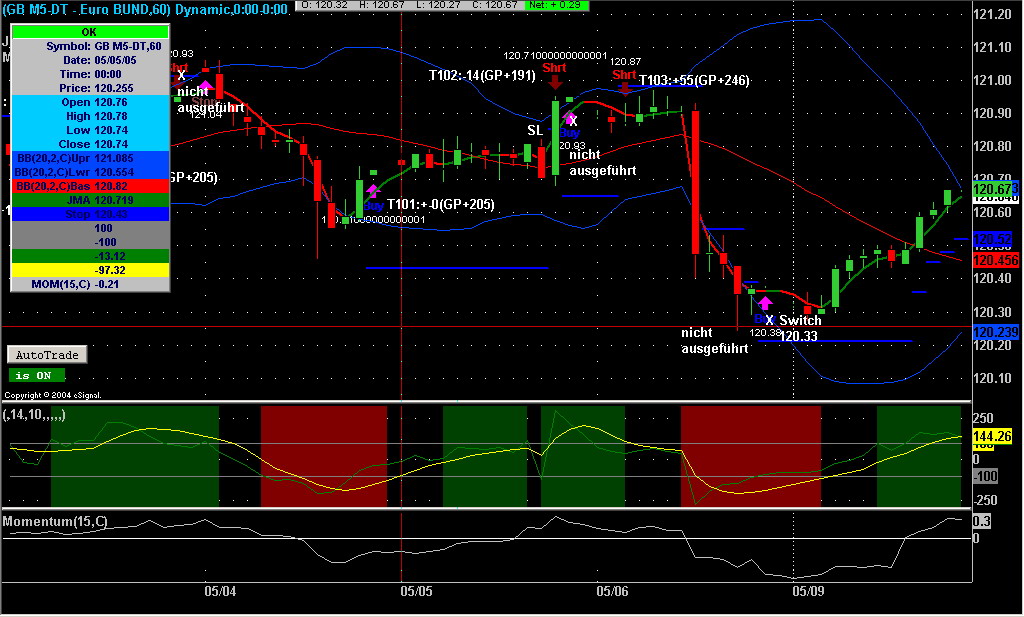1024x617 pixels.
Task: Click the AutoTrade button
Action: [x=47, y=355]
